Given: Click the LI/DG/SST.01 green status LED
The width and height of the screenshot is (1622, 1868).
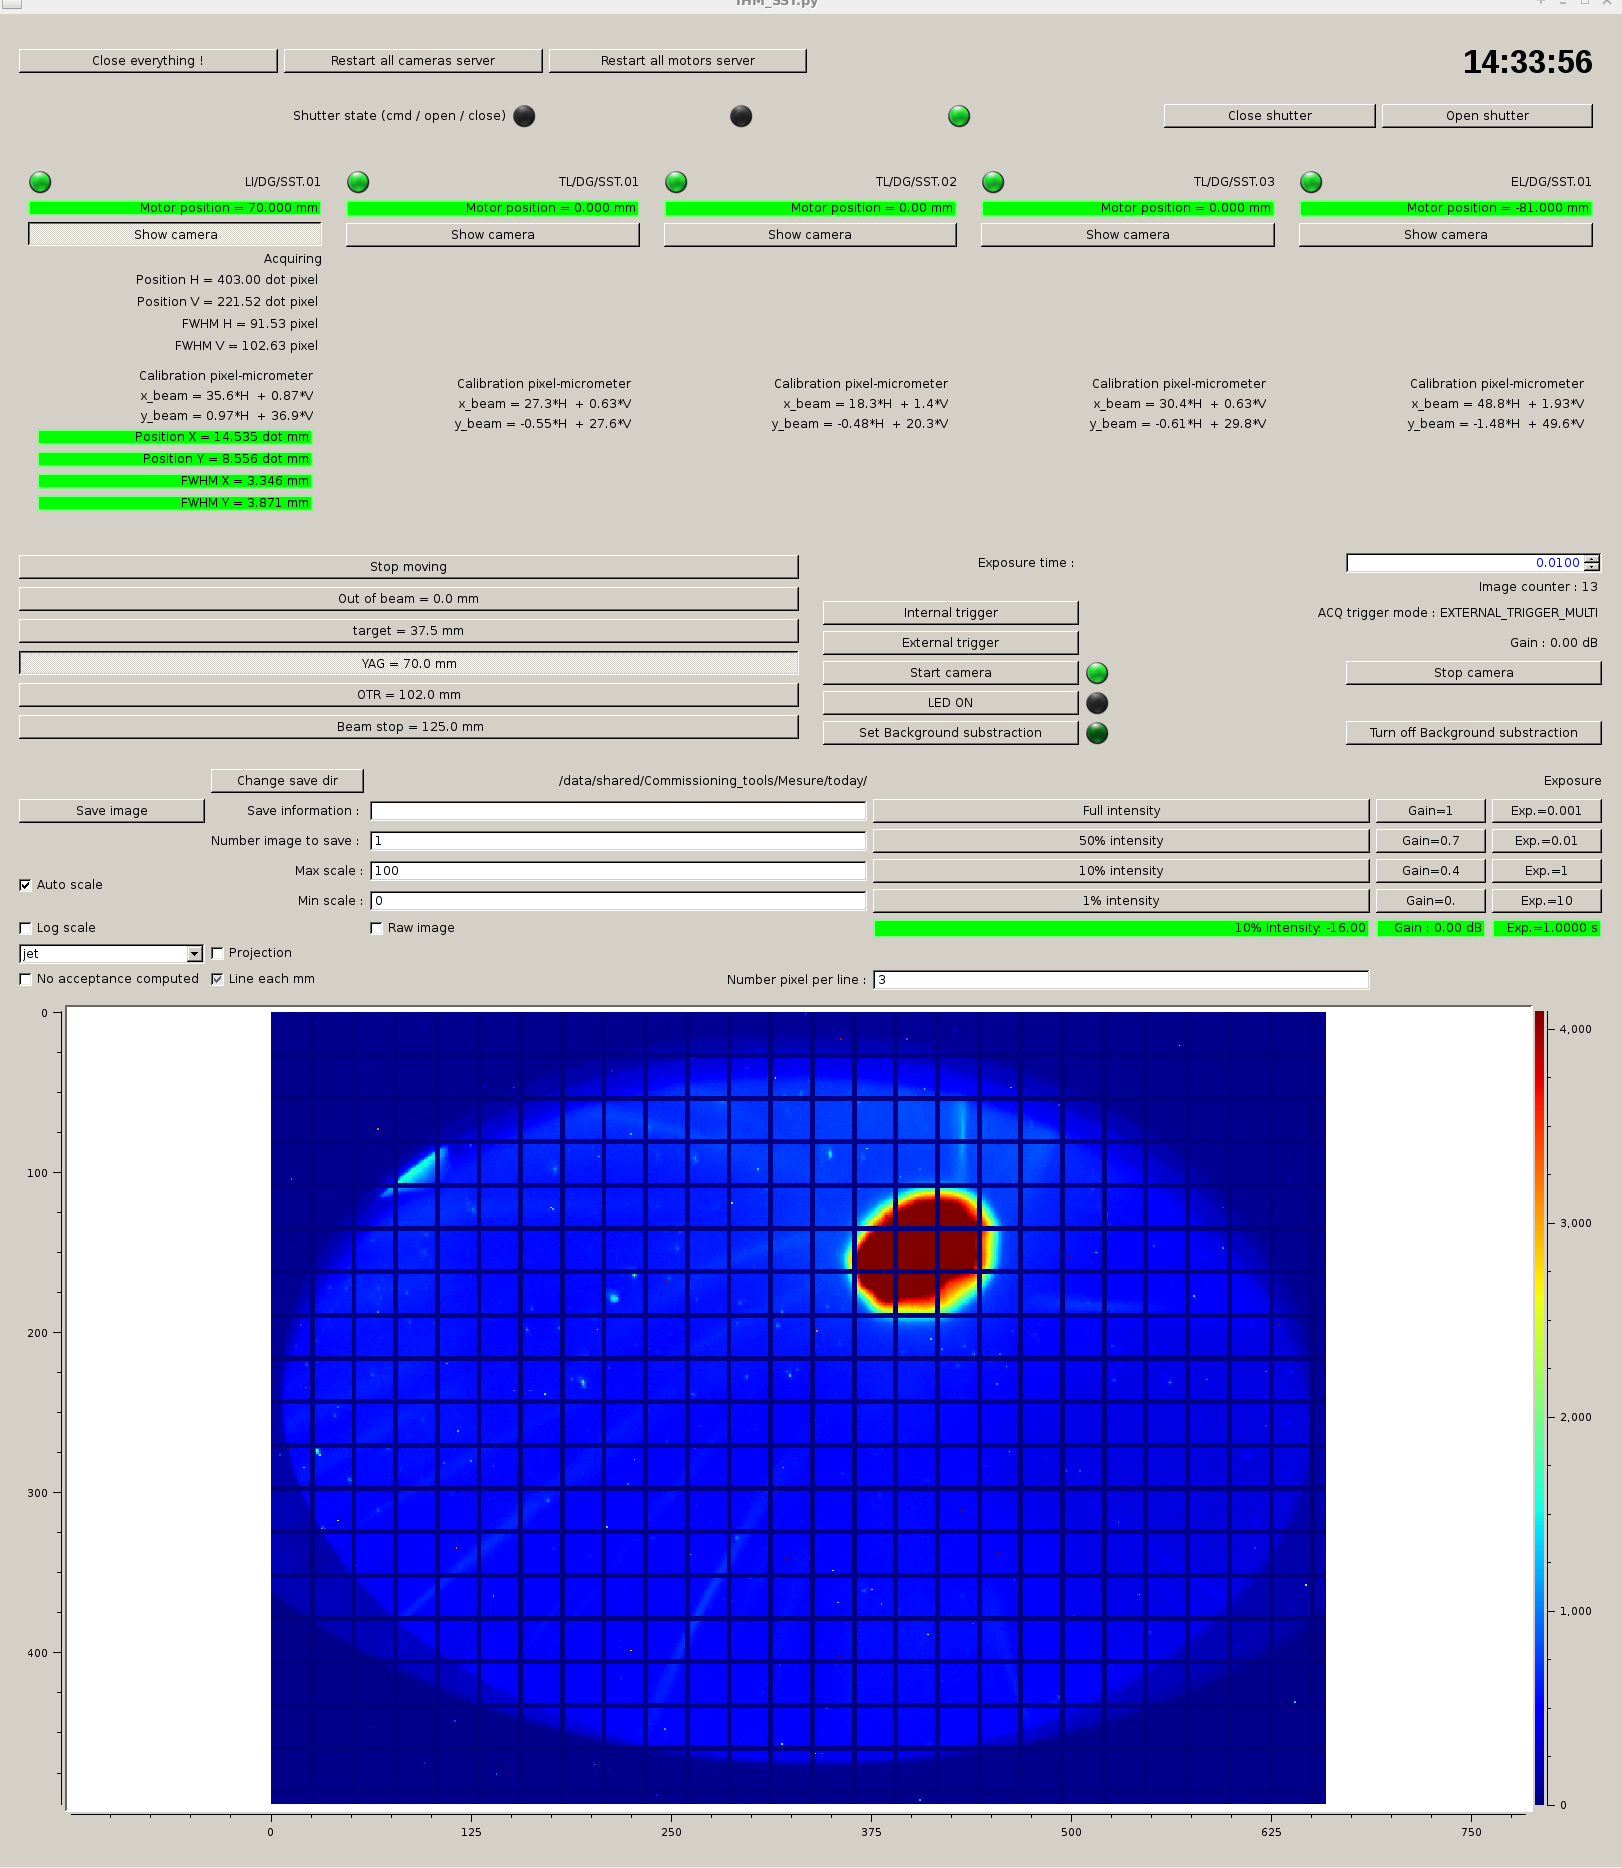Looking at the screenshot, I should [40, 182].
